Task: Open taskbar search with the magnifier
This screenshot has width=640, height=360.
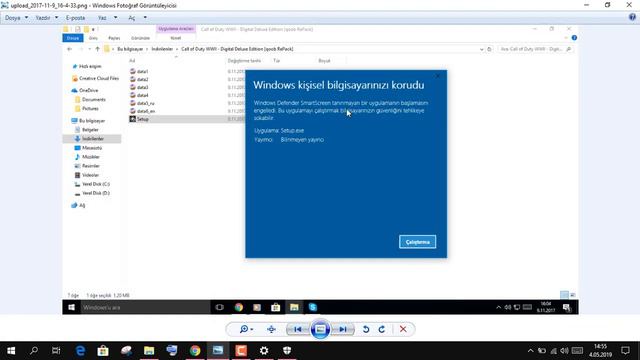Action: [x=34, y=351]
